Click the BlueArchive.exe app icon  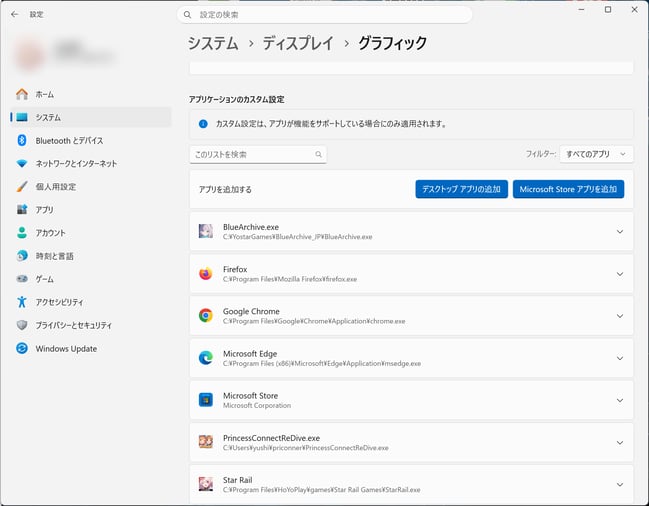[206, 231]
